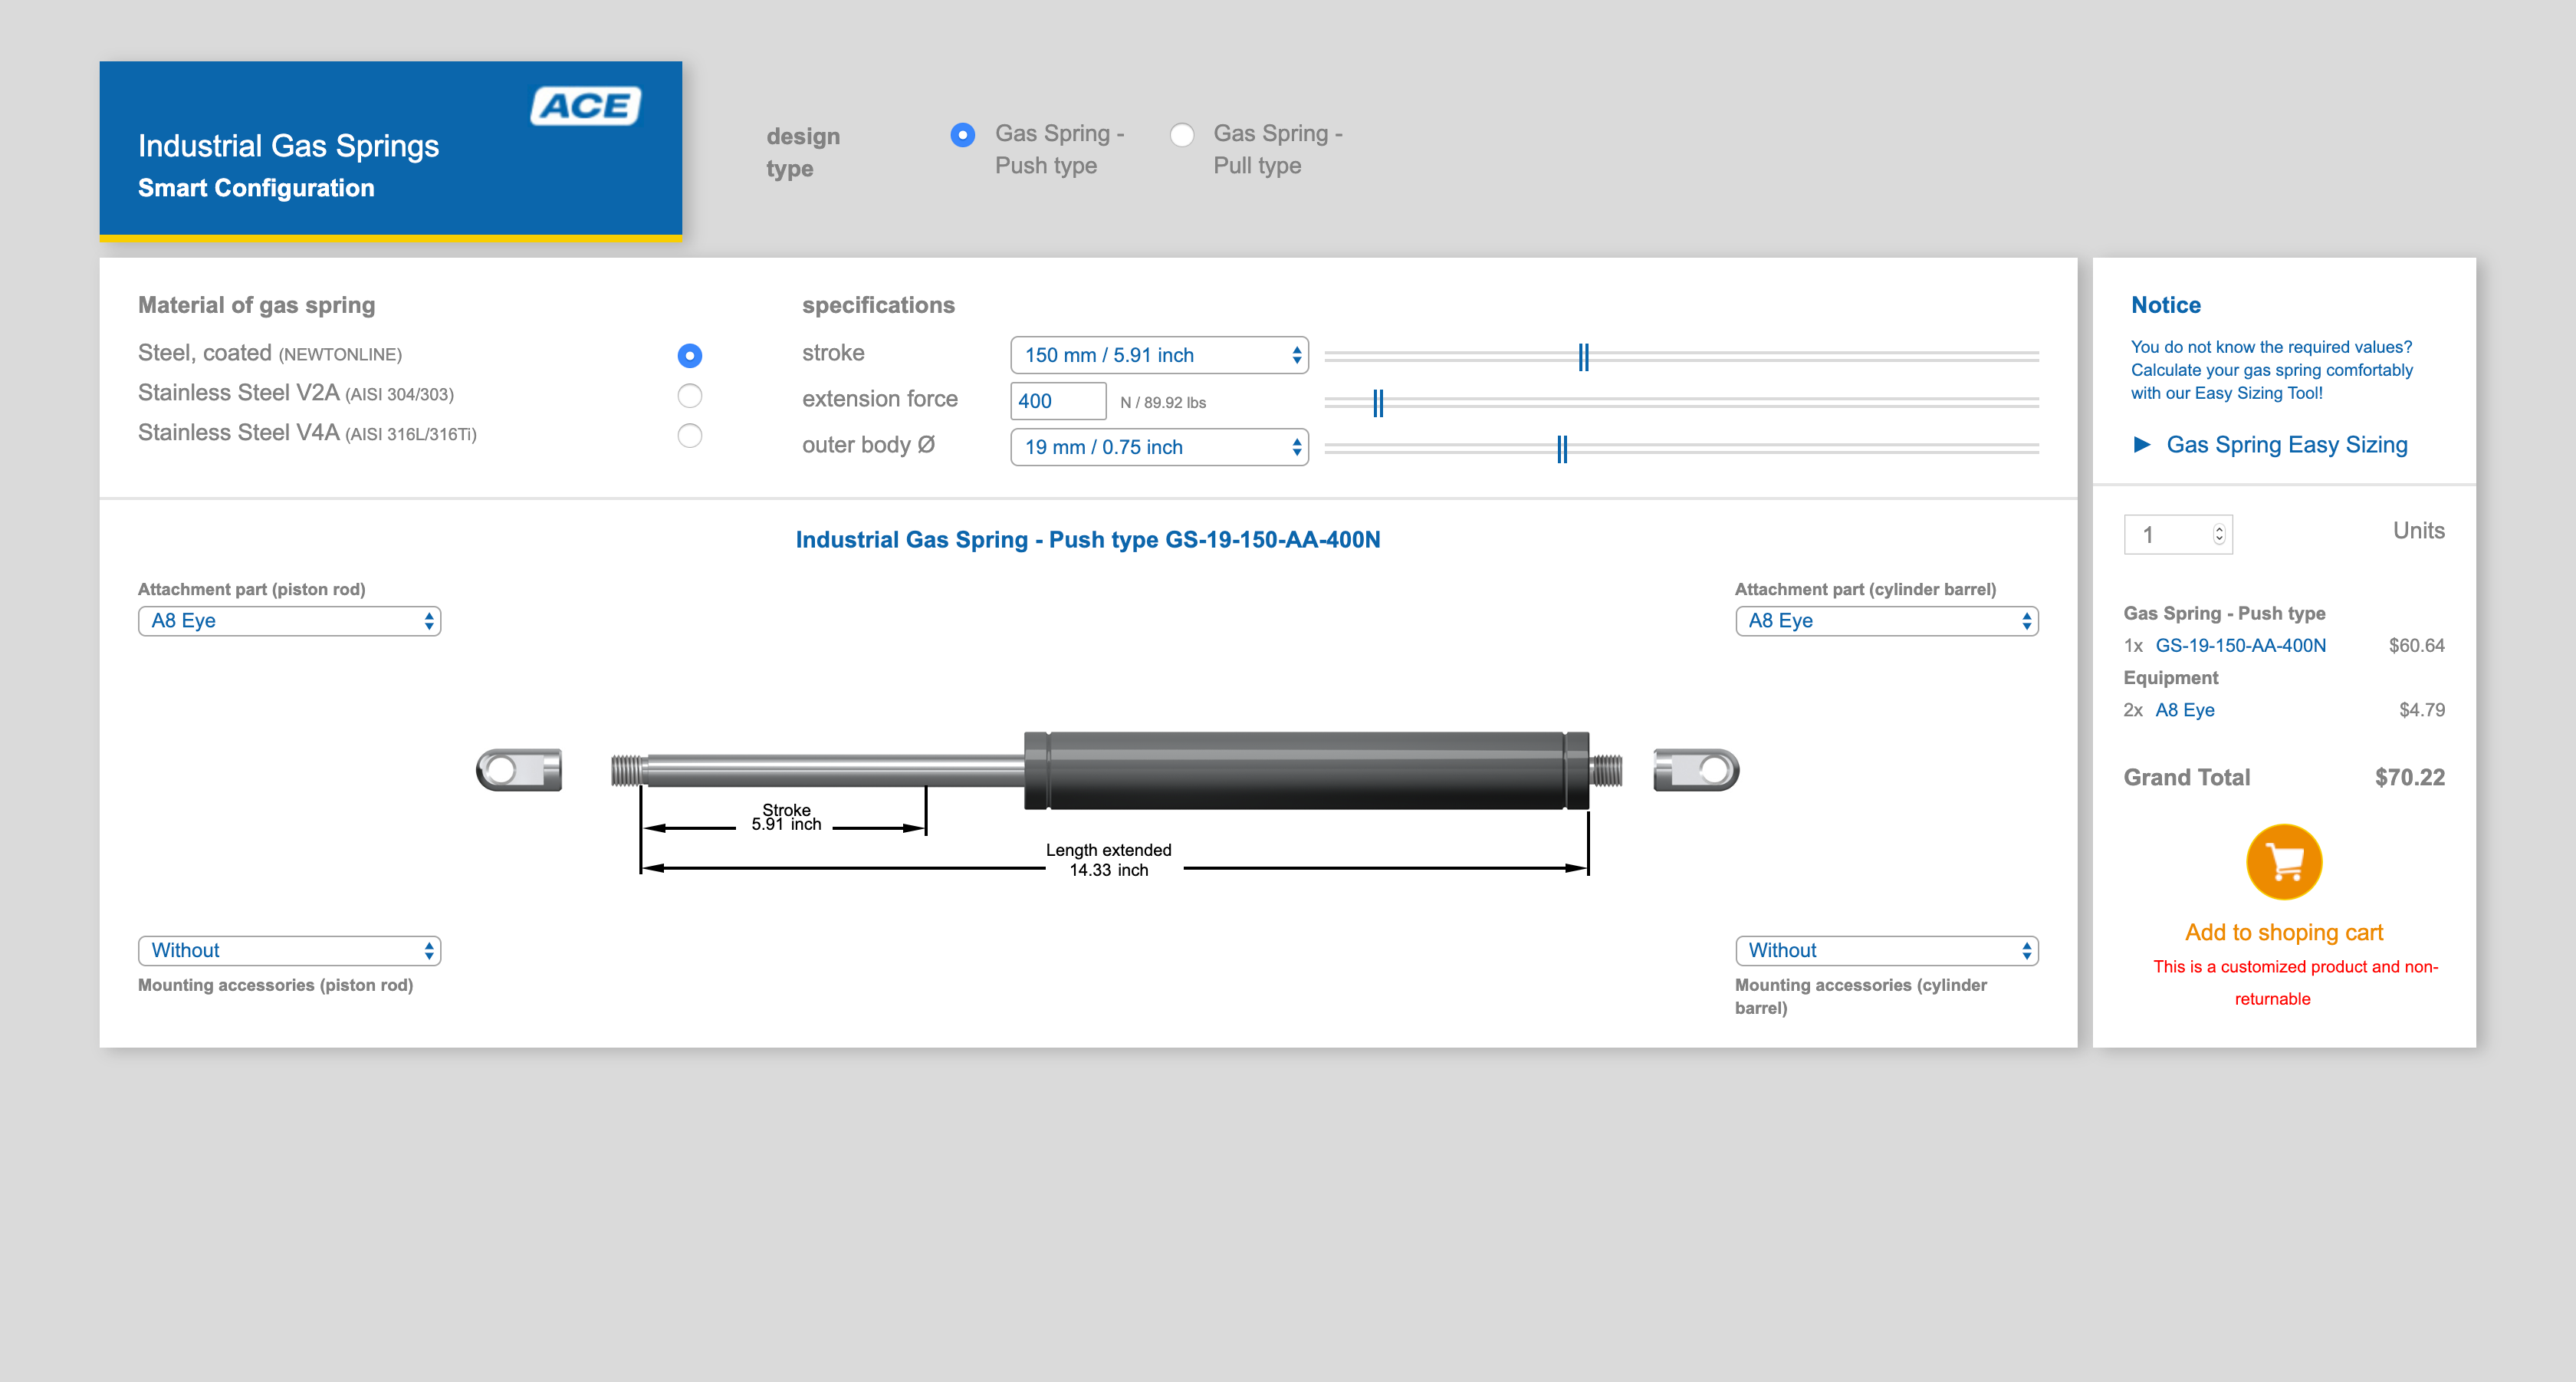Select Gas Spring Push type design
This screenshot has width=2576, height=1382.
pyautogui.click(x=962, y=135)
